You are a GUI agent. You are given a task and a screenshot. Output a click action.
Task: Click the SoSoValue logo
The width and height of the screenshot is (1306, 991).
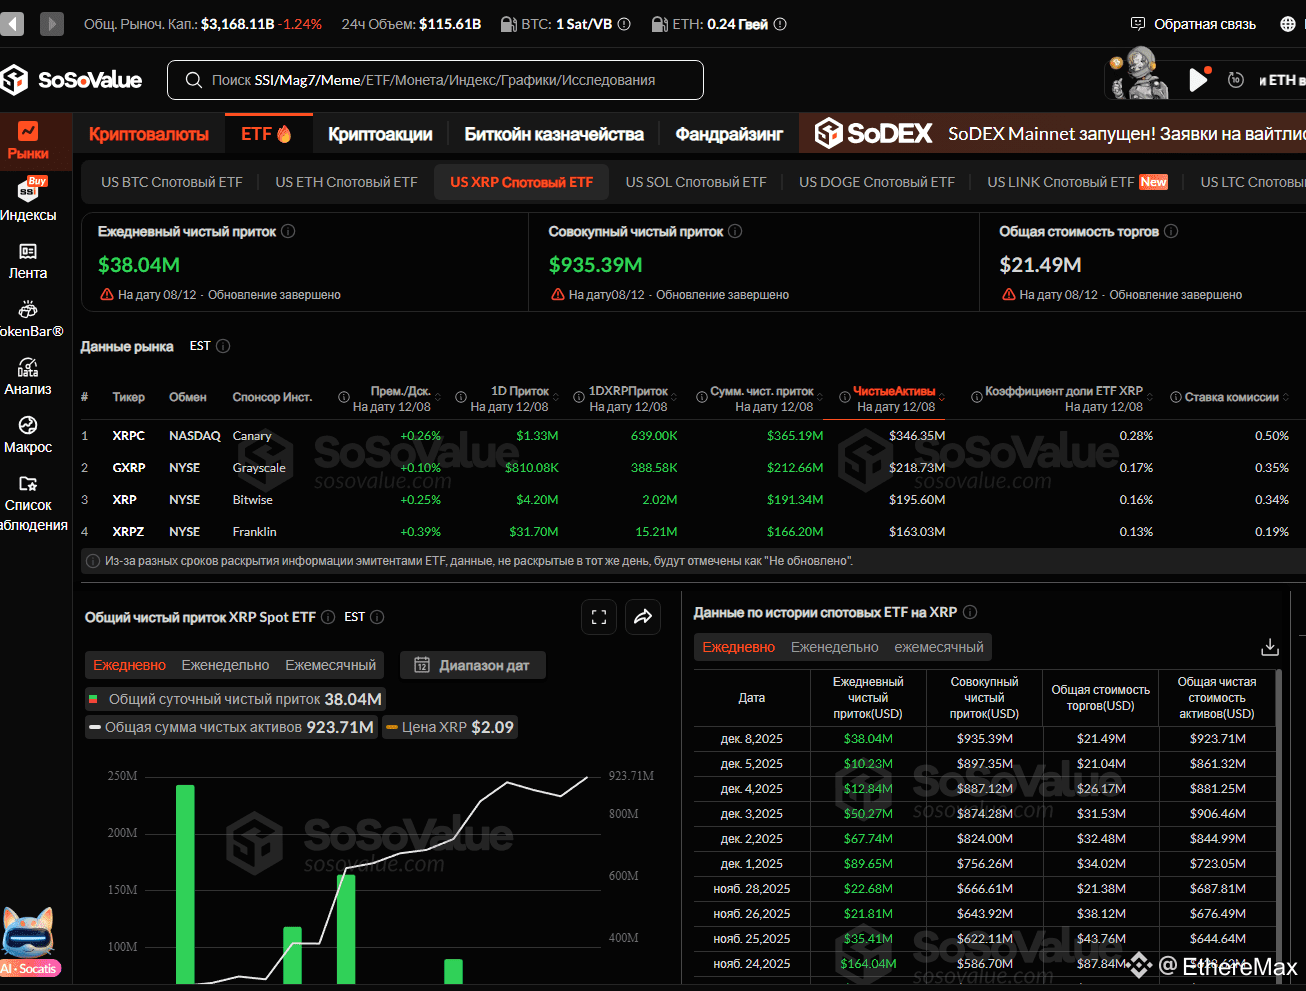(72, 80)
